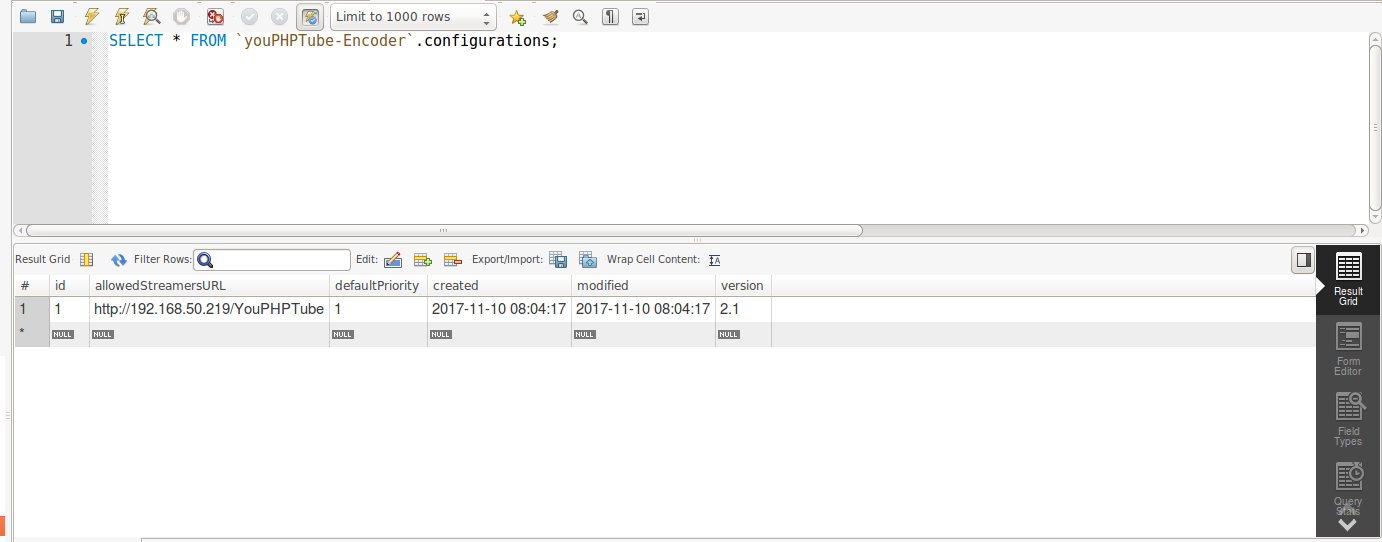This screenshot has height=542, width=1382.
Task: Execute the query with the lightning bolt icon
Action: [91, 16]
